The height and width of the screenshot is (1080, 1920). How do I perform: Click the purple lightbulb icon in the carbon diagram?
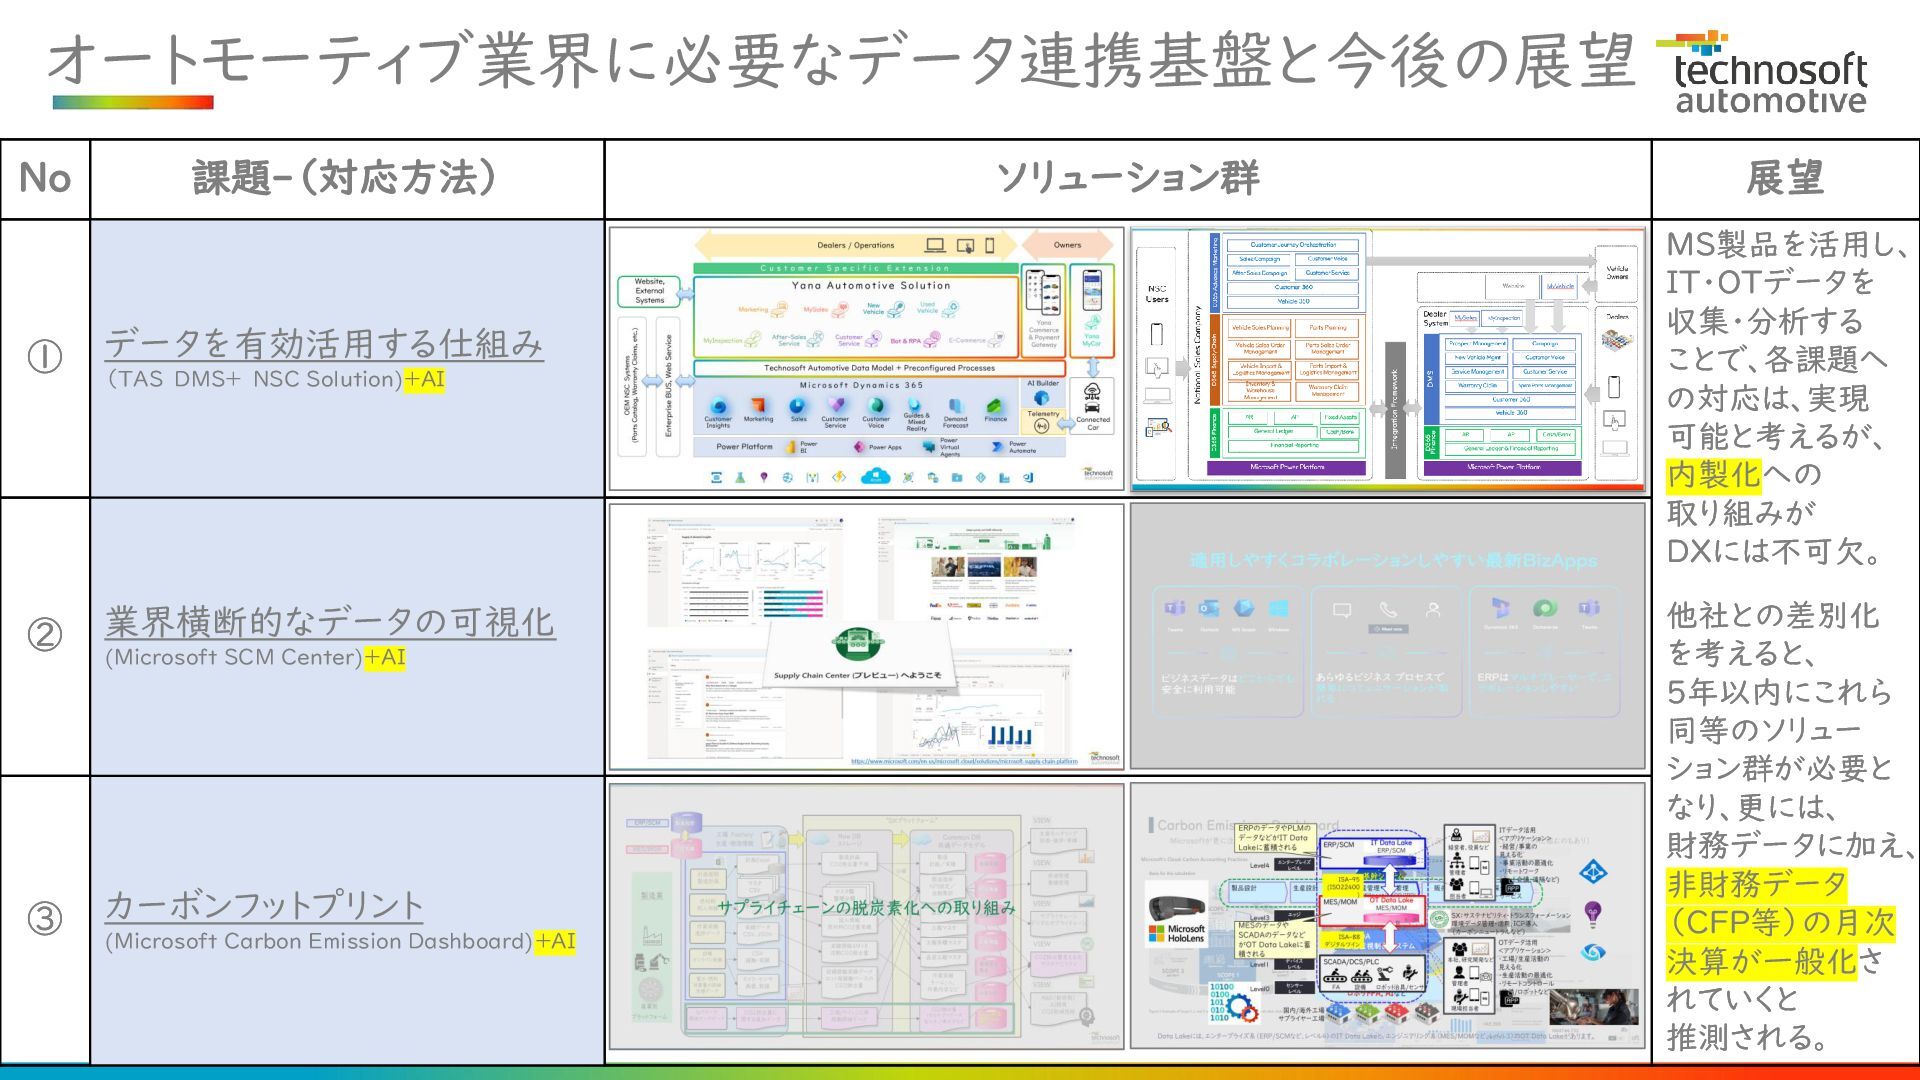pos(1593,915)
